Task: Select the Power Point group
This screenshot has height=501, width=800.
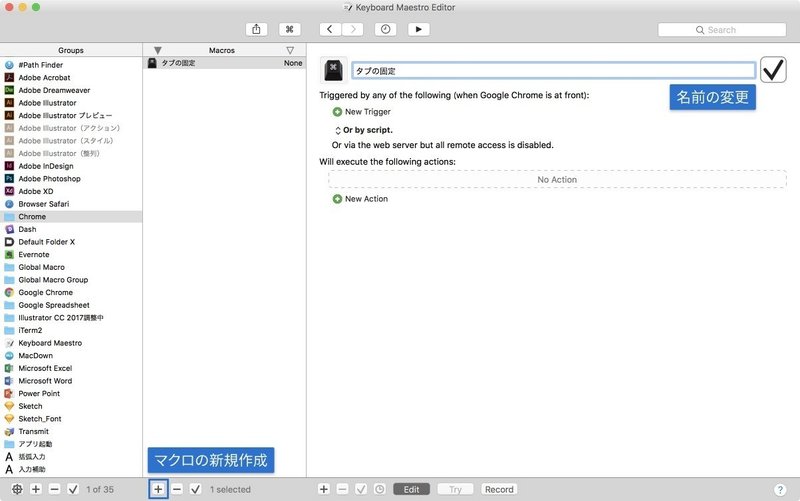Action: pyautogui.click(x=71, y=394)
